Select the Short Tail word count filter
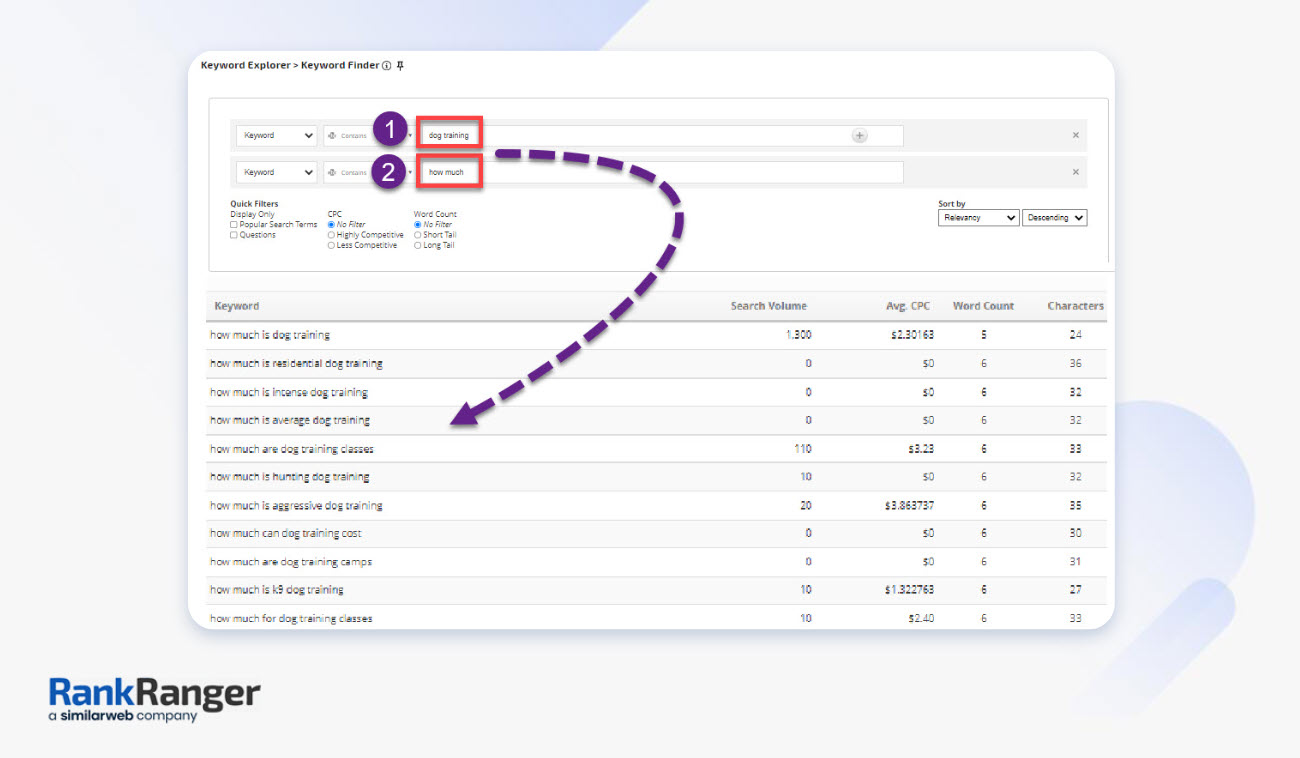 418,235
